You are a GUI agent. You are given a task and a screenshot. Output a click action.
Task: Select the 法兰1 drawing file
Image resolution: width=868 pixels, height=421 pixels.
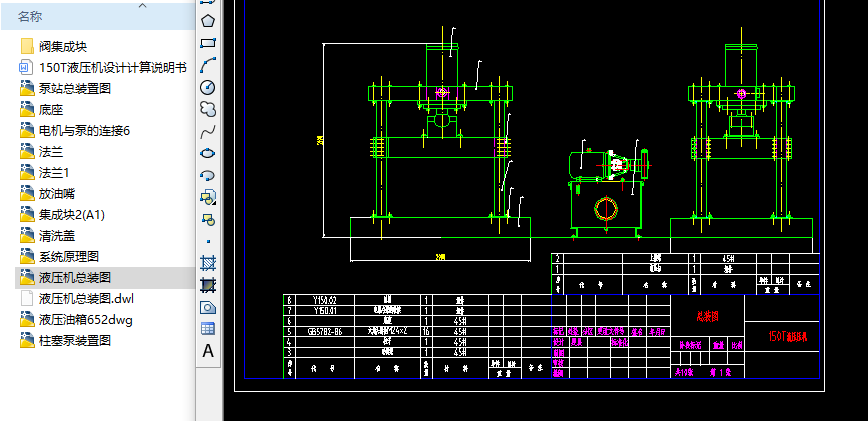pos(44,173)
